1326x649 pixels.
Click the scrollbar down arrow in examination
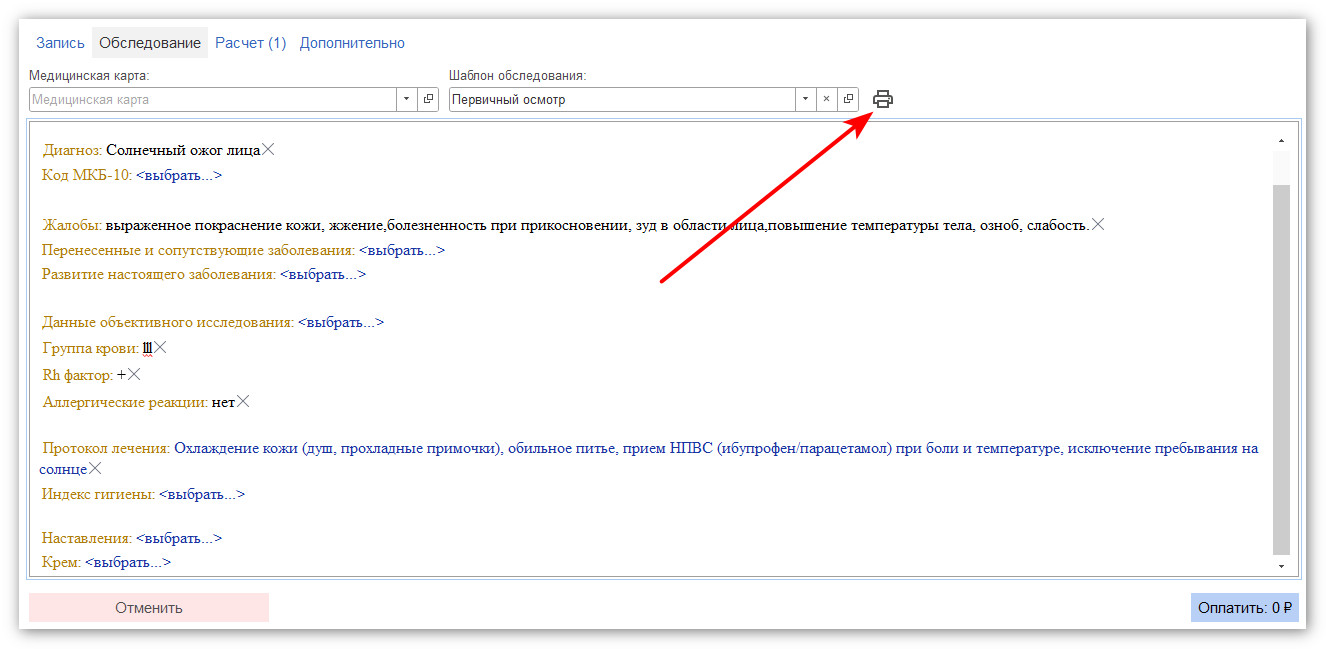click(x=1282, y=566)
